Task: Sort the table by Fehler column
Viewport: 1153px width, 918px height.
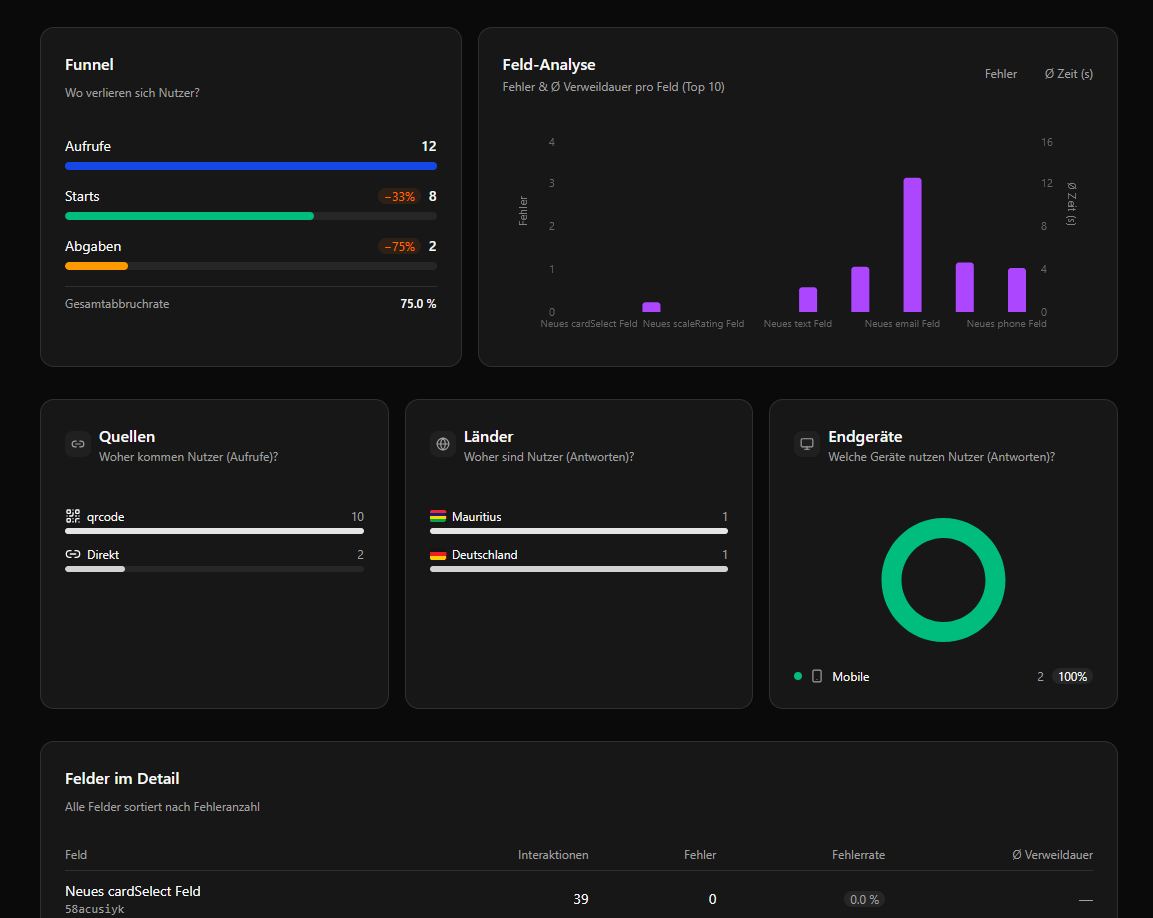Action: (x=700, y=855)
